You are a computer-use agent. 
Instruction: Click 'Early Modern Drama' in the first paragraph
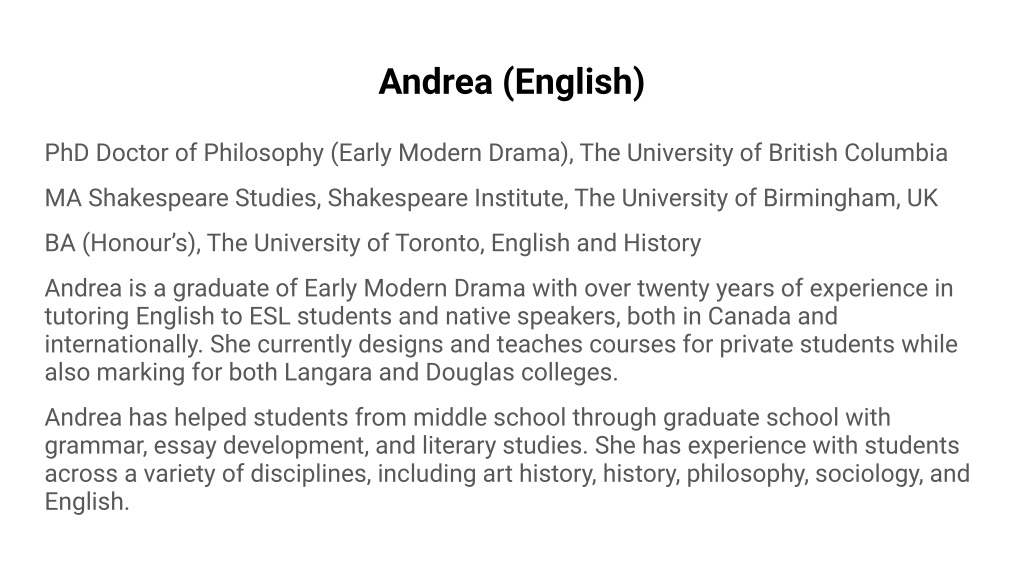(x=414, y=288)
